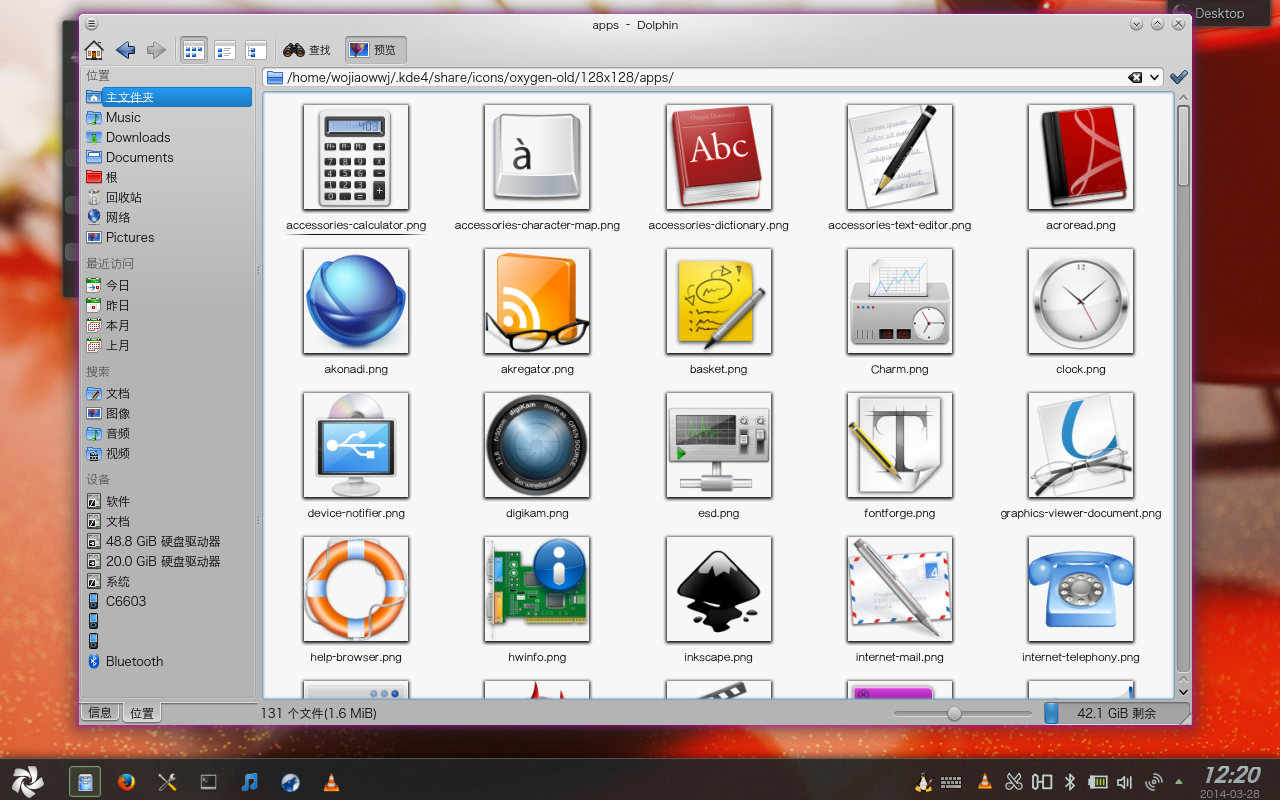Show files accessed 上月

(168, 345)
